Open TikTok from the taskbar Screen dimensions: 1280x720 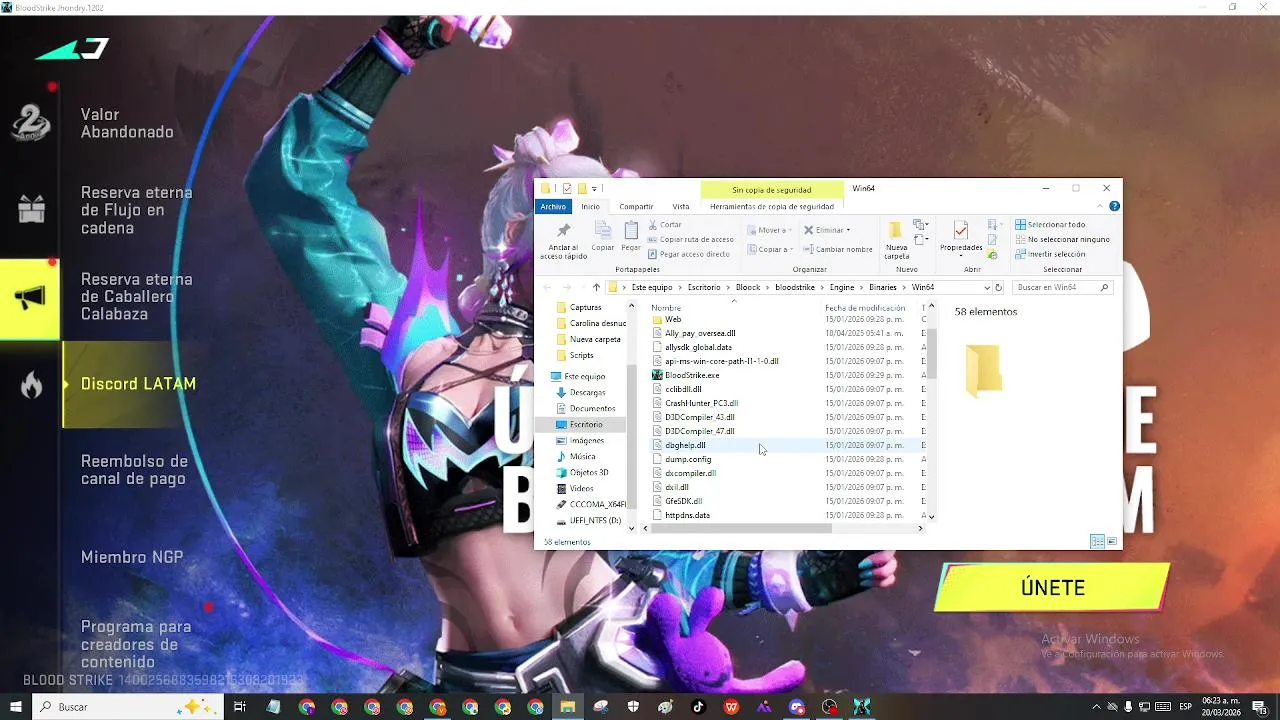(x=698, y=707)
